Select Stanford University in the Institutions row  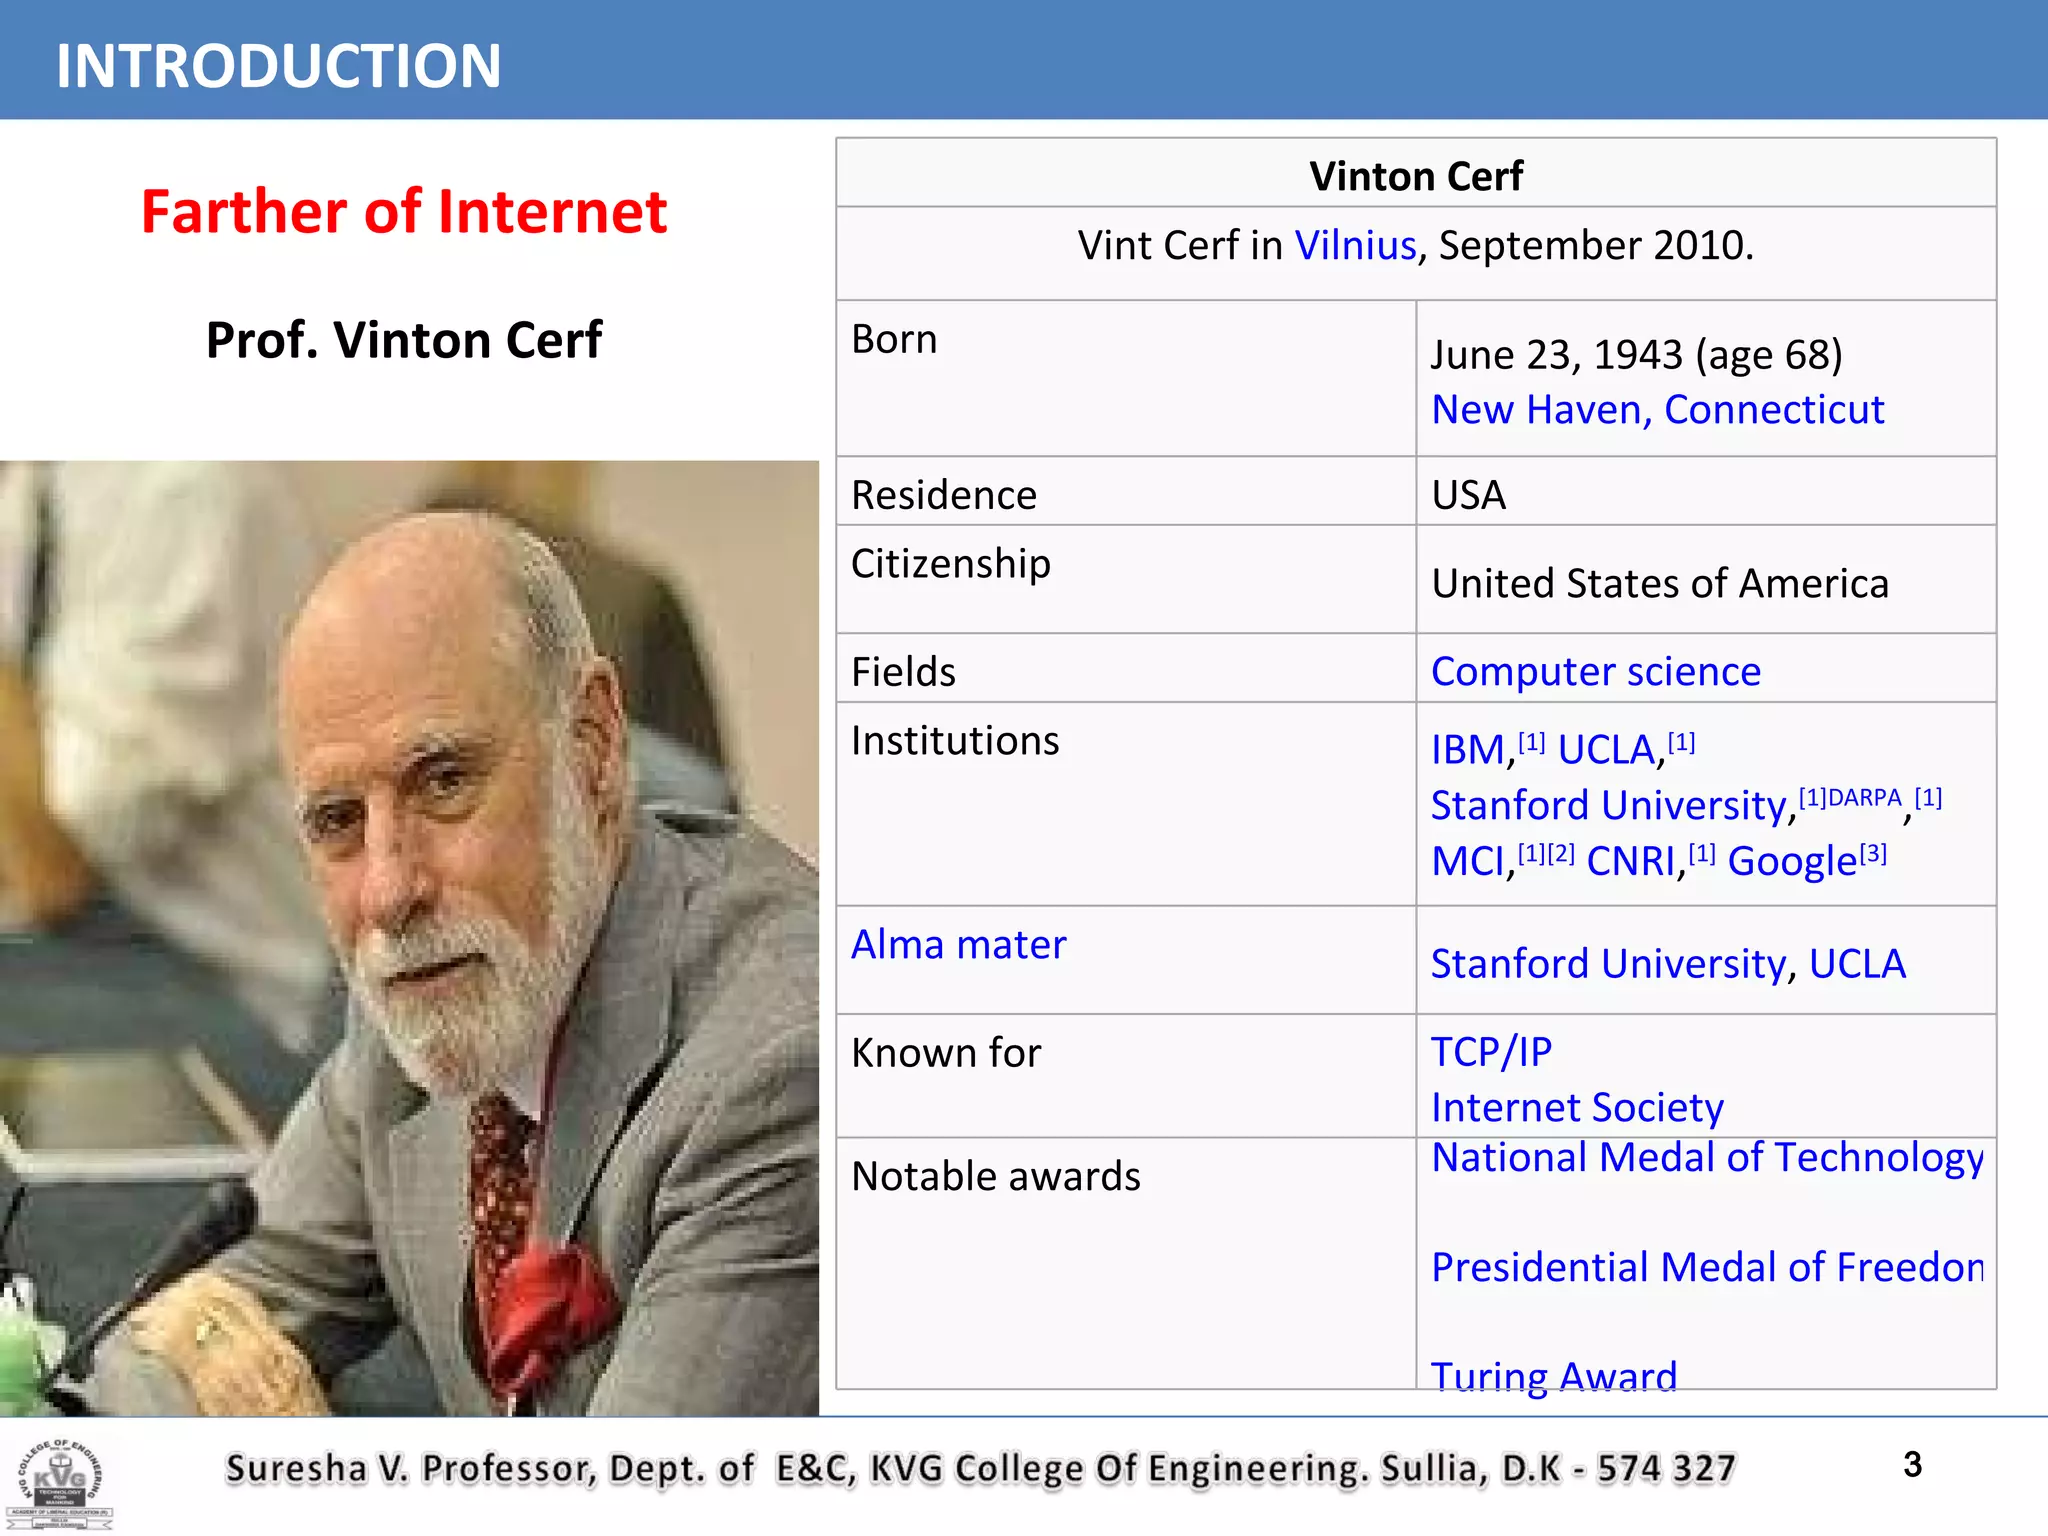1608,806
